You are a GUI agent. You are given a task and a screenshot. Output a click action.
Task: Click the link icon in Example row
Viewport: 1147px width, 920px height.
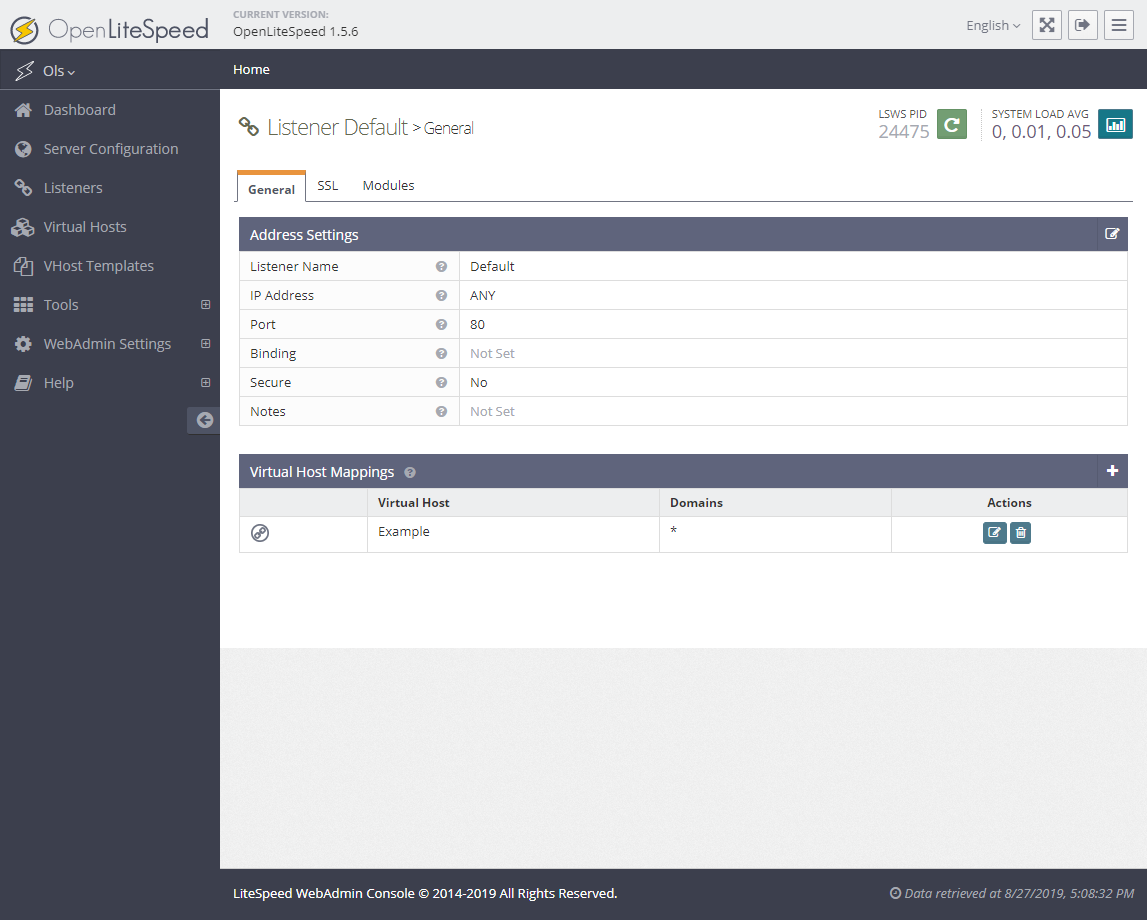(x=260, y=533)
